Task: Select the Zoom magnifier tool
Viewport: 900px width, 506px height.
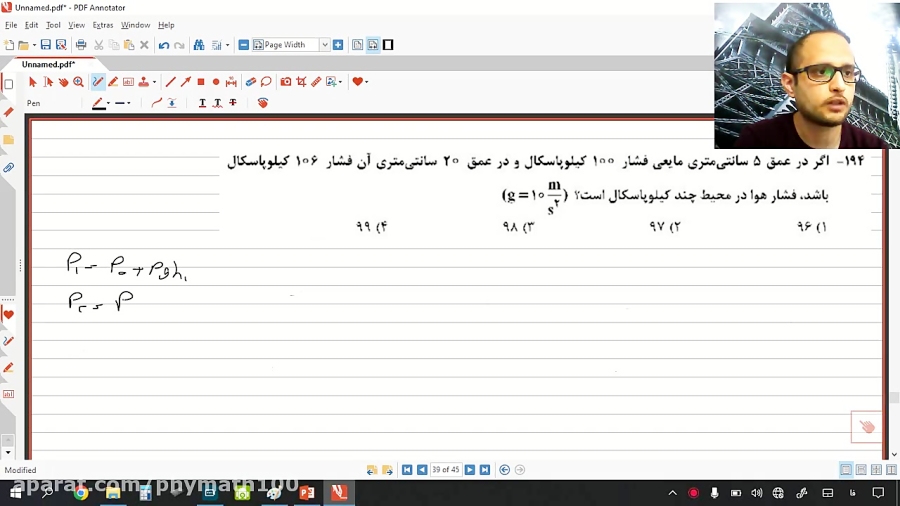Action: pyautogui.click(x=79, y=82)
